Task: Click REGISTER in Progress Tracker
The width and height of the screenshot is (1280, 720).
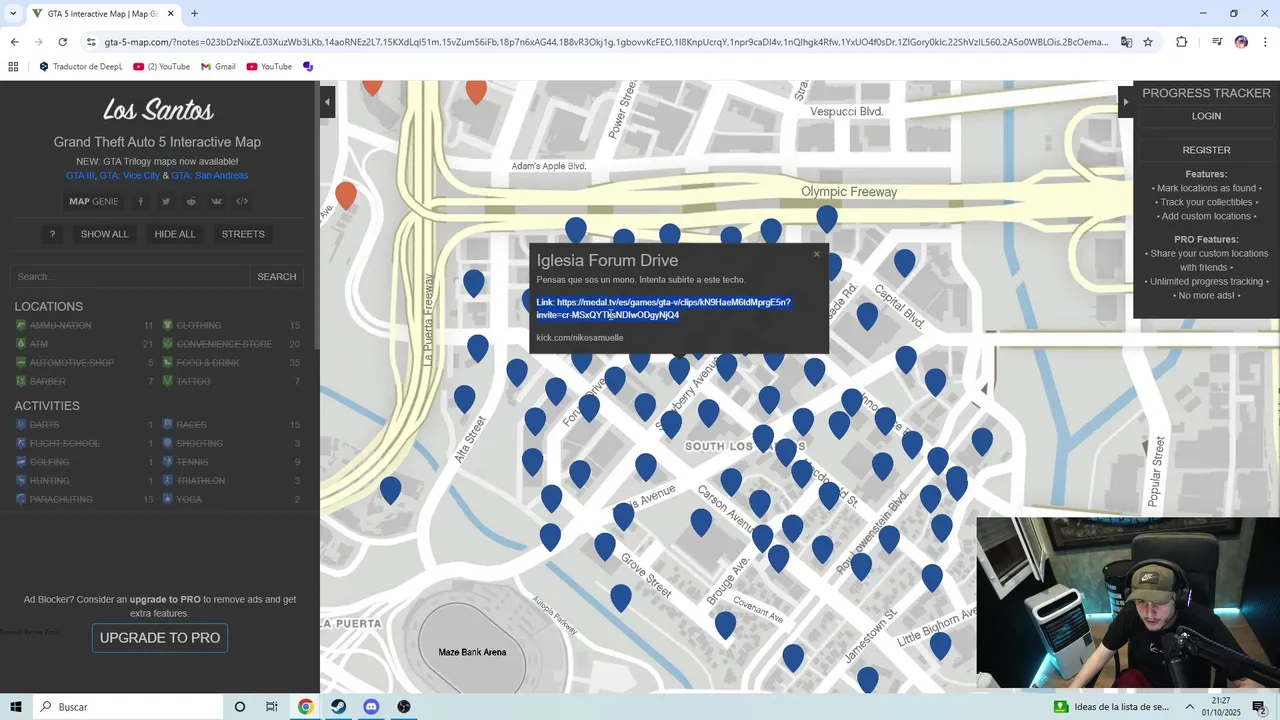Action: [1206, 150]
